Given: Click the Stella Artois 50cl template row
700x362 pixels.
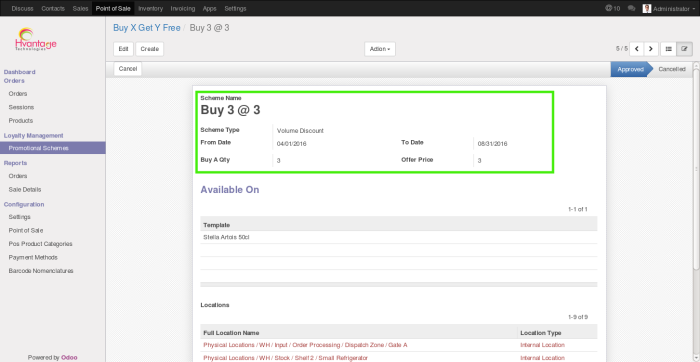Looking at the screenshot, I should [399, 237].
